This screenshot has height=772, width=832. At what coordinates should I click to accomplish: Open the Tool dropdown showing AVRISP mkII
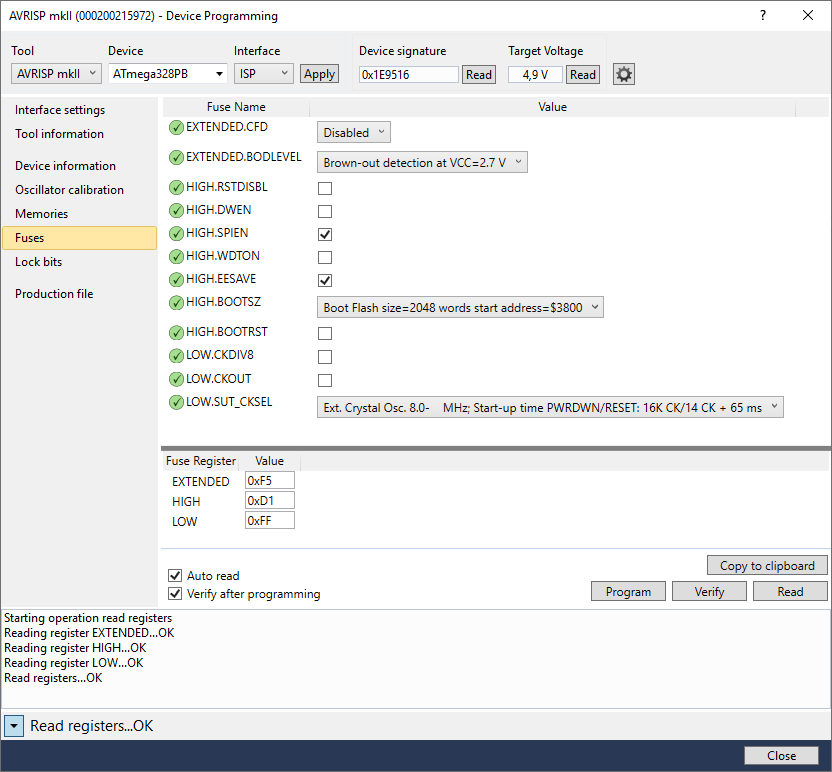pyautogui.click(x=56, y=74)
